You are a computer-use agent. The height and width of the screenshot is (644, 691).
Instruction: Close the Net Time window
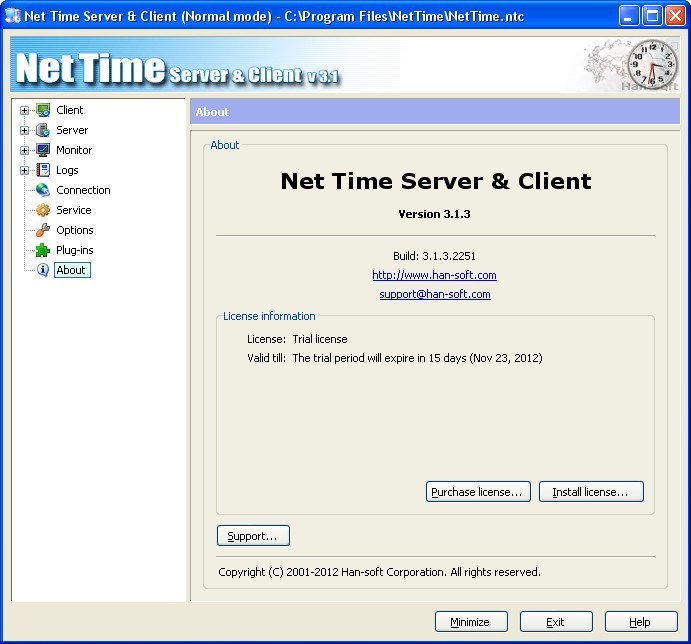pos(675,16)
